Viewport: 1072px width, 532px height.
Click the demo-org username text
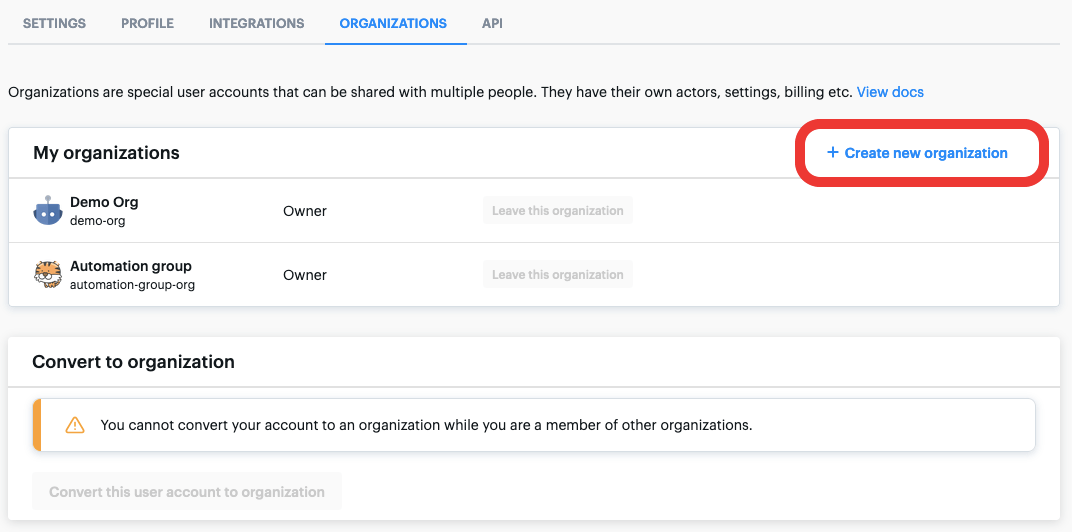pyautogui.click(x=97, y=221)
